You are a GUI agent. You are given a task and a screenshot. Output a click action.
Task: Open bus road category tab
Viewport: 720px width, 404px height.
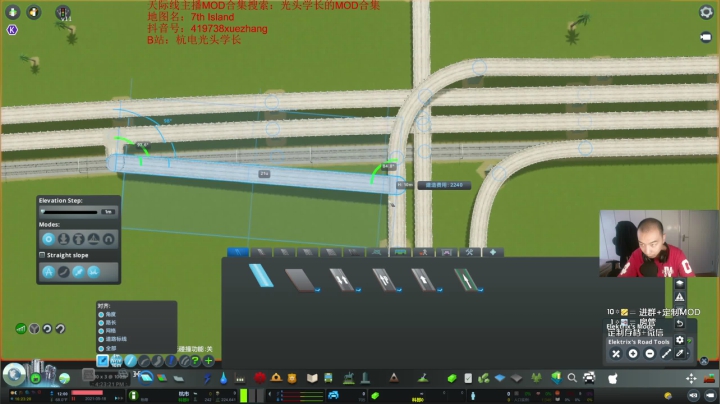point(400,252)
